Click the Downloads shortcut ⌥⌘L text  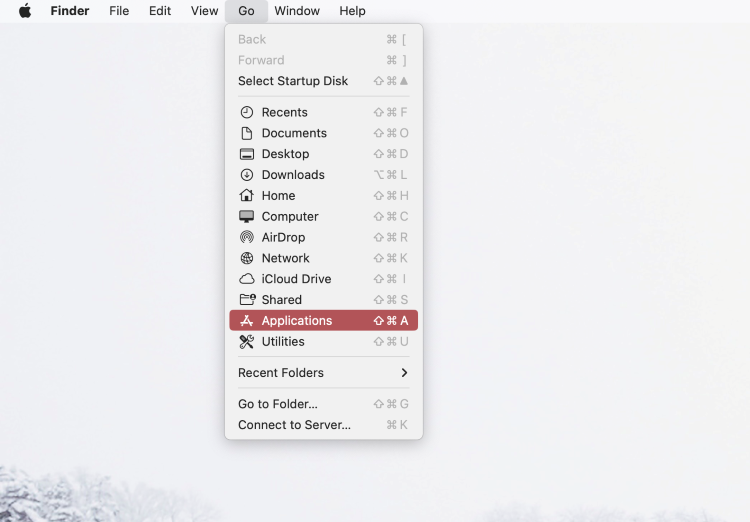(390, 175)
